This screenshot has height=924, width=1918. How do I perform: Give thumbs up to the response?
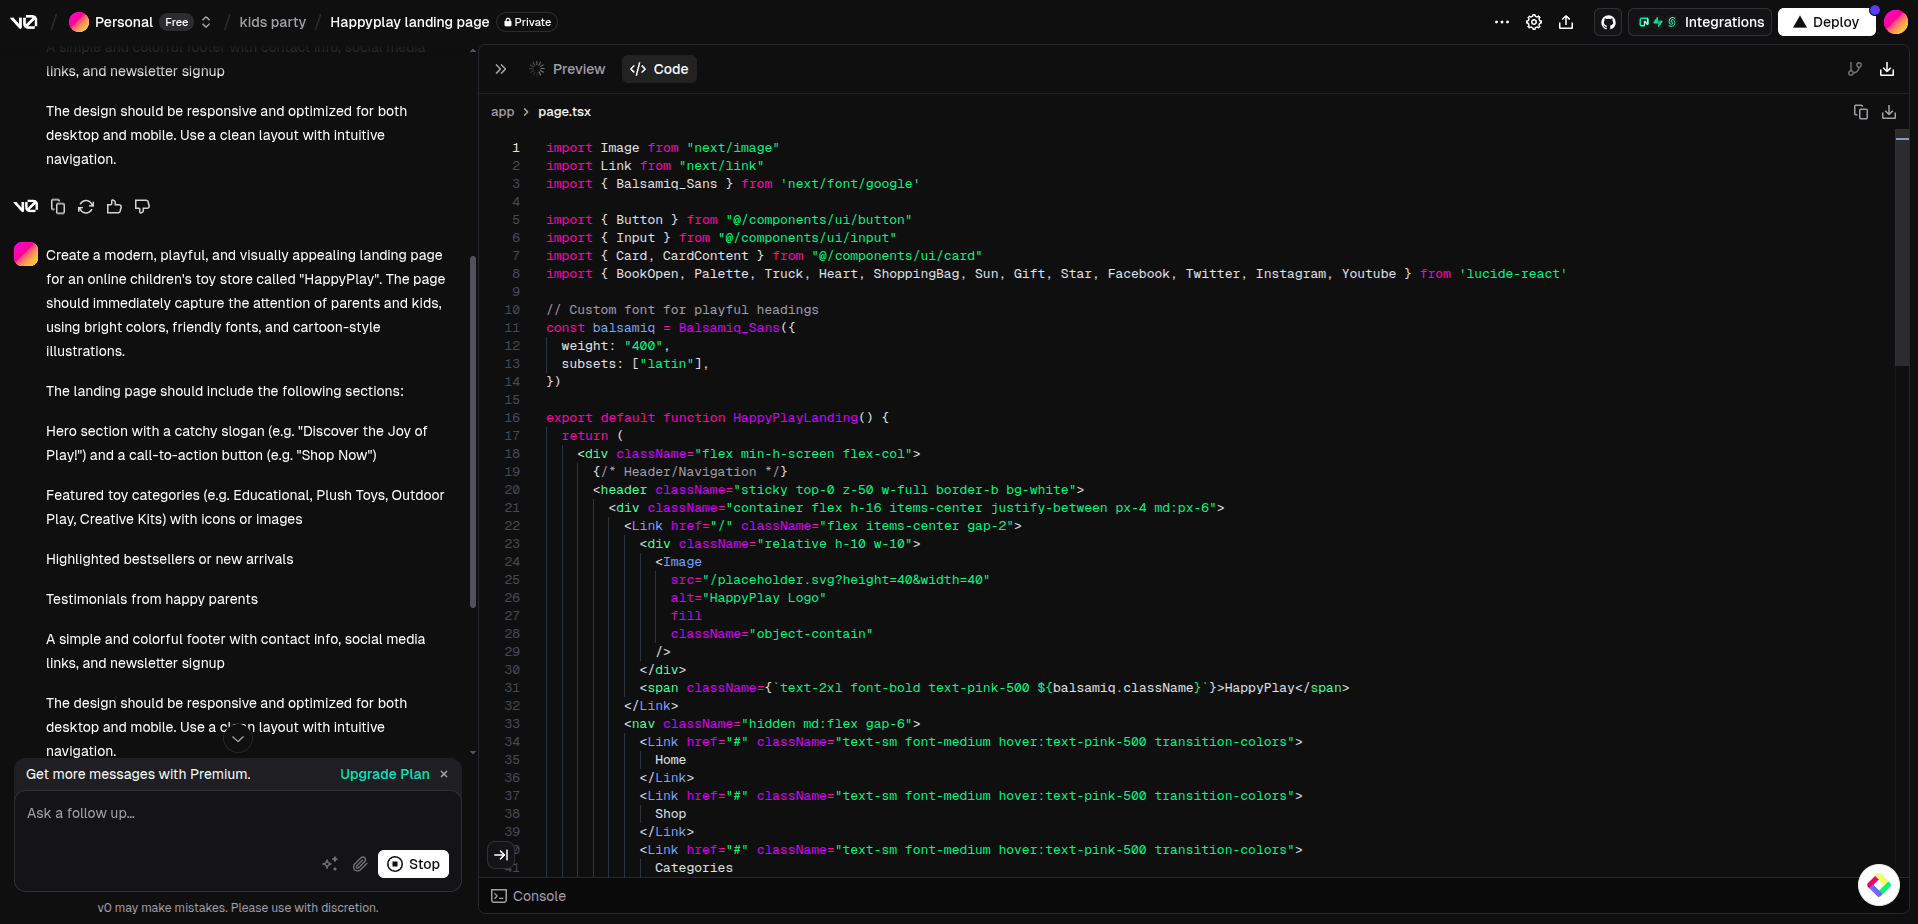point(114,206)
